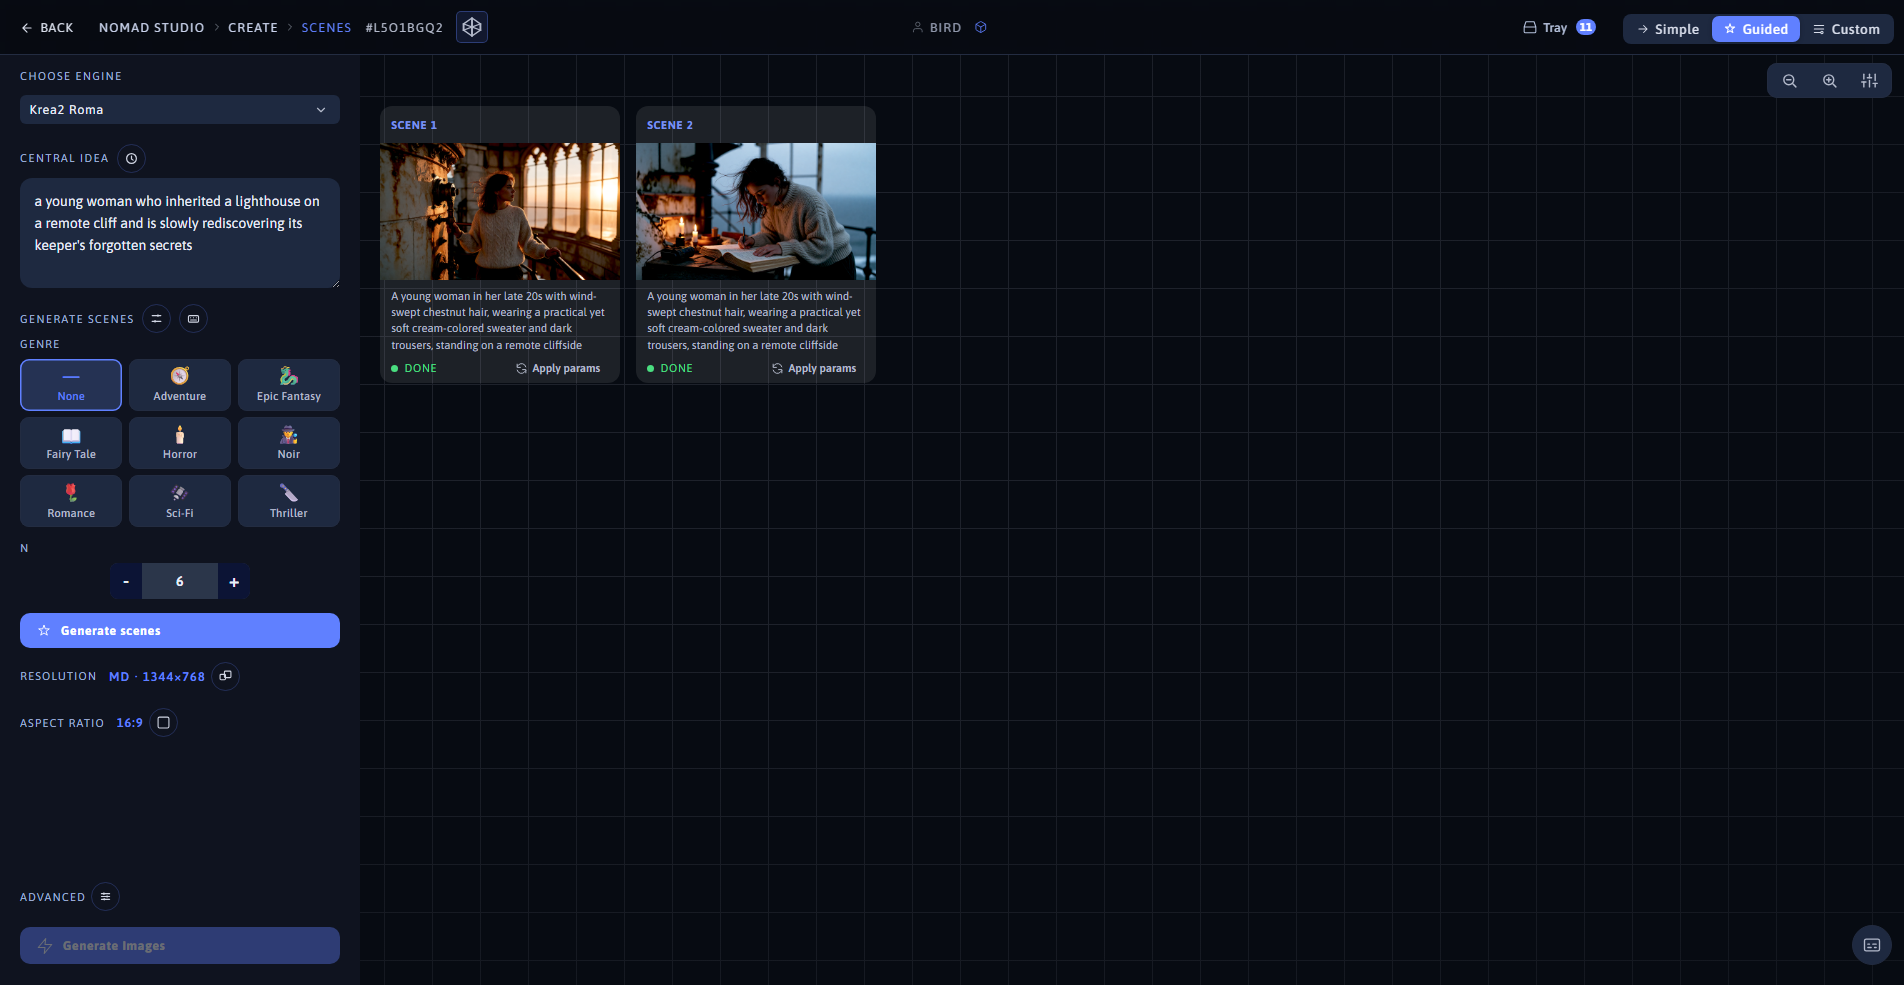Image resolution: width=1904 pixels, height=985 pixels.
Task: Click the central idea text area
Action: [180, 233]
